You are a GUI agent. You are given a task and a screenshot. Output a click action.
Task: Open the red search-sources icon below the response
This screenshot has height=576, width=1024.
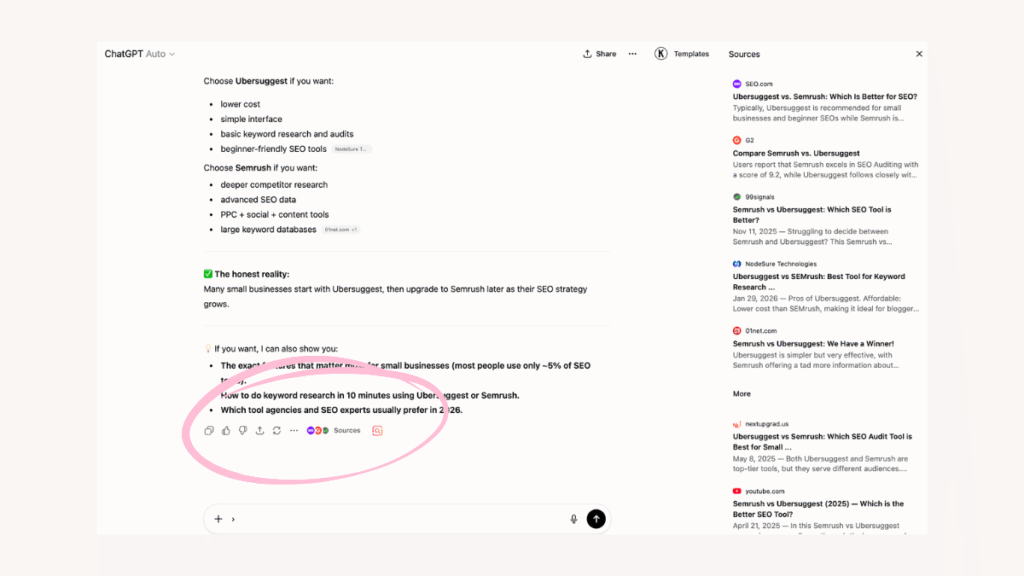(x=378, y=430)
